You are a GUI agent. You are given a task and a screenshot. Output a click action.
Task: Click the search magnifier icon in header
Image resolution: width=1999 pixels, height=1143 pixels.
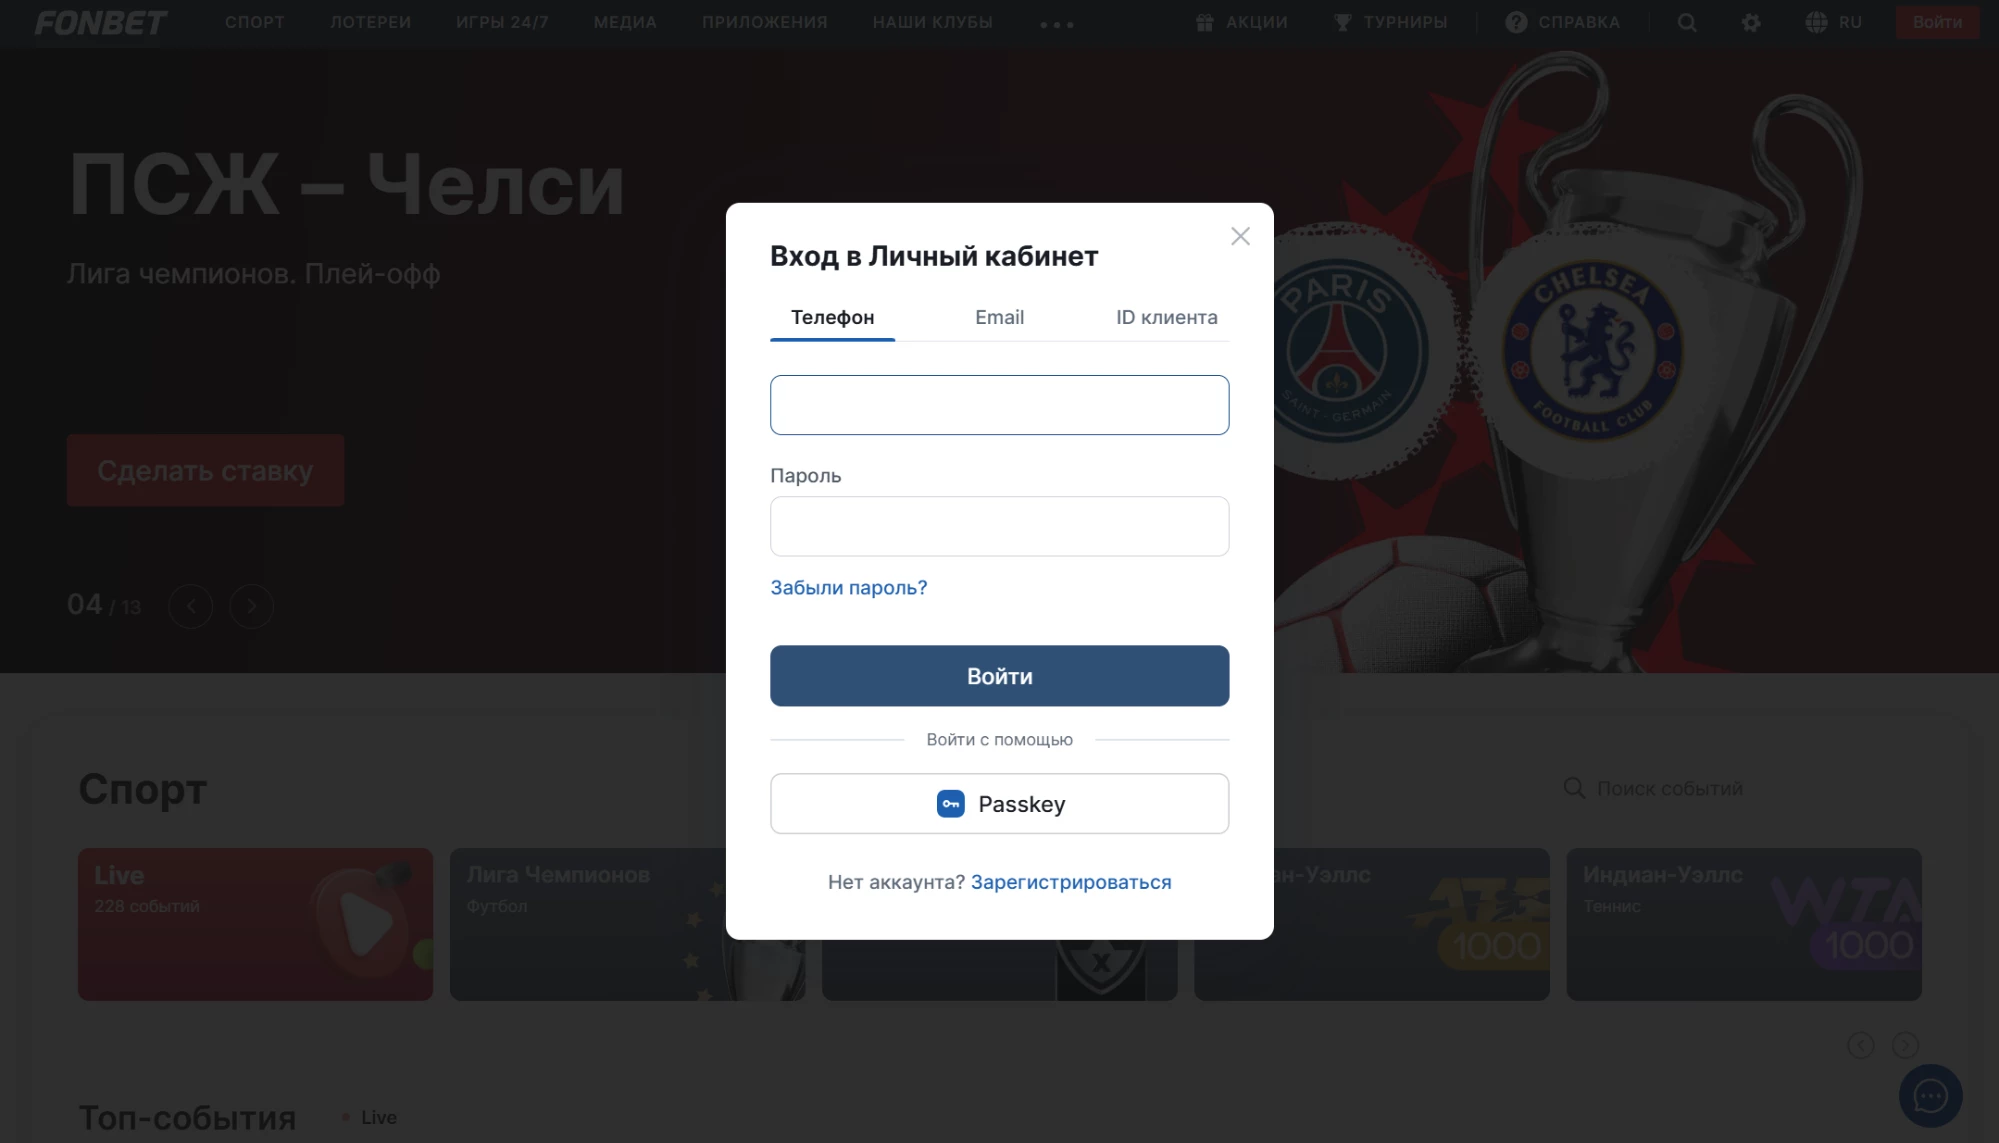click(x=1687, y=22)
